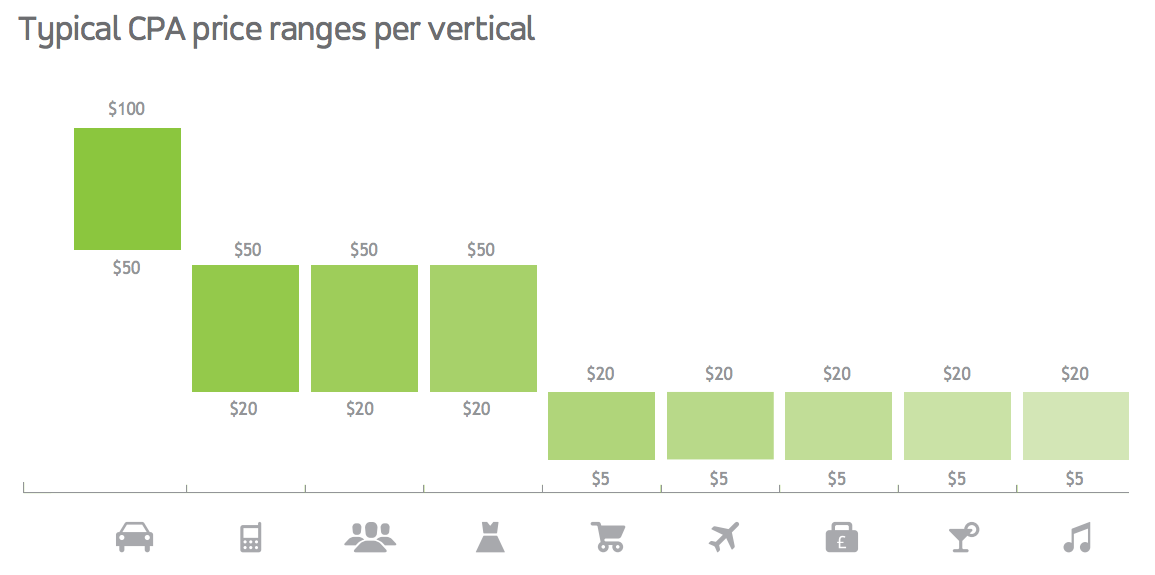Click the shopping cart icon
The height and width of the screenshot is (575, 1155).
pos(608,537)
